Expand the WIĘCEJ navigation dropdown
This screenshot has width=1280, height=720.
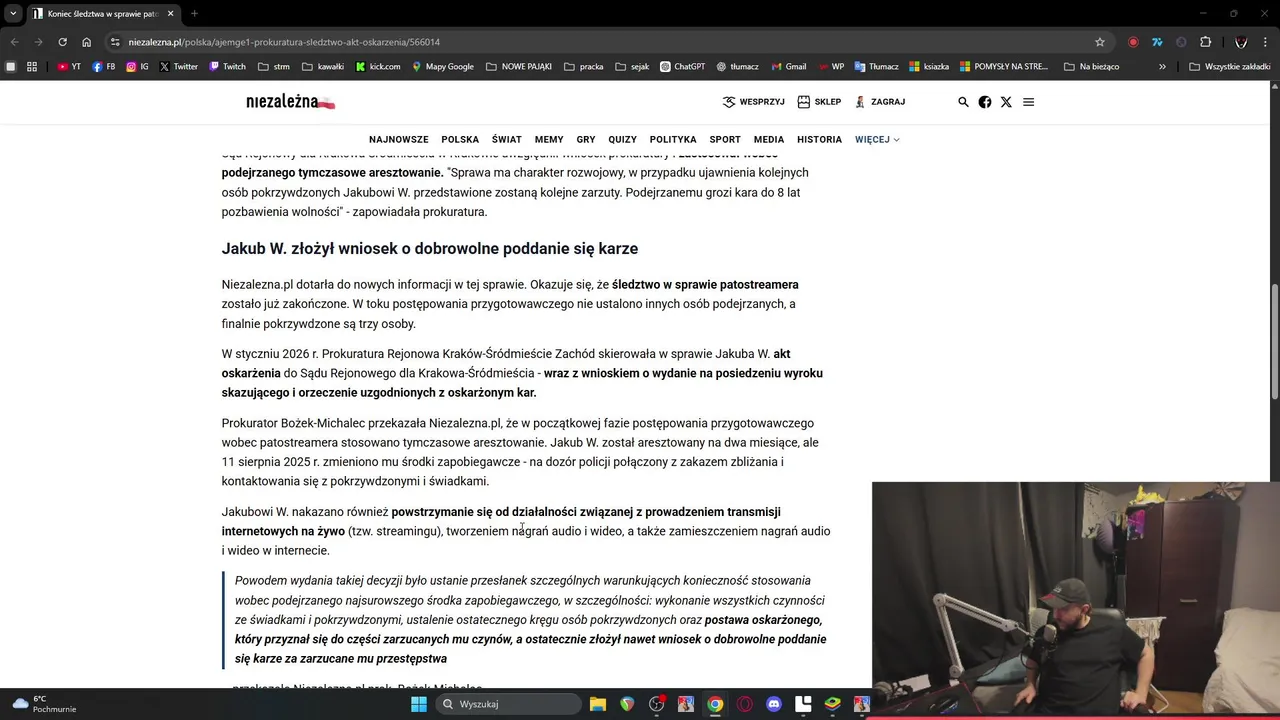coord(877,139)
